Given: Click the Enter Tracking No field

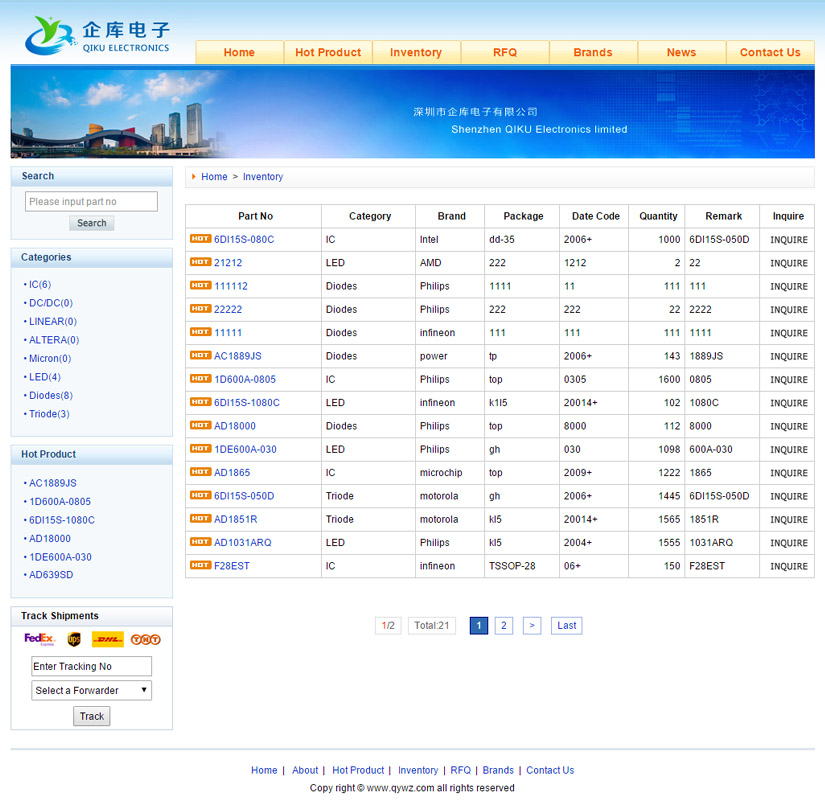Looking at the screenshot, I should tap(91, 667).
